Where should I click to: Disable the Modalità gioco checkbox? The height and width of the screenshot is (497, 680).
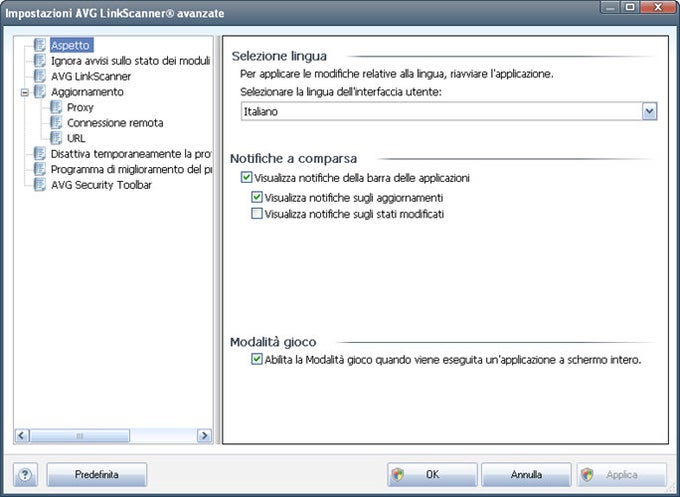click(x=257, y=359)
